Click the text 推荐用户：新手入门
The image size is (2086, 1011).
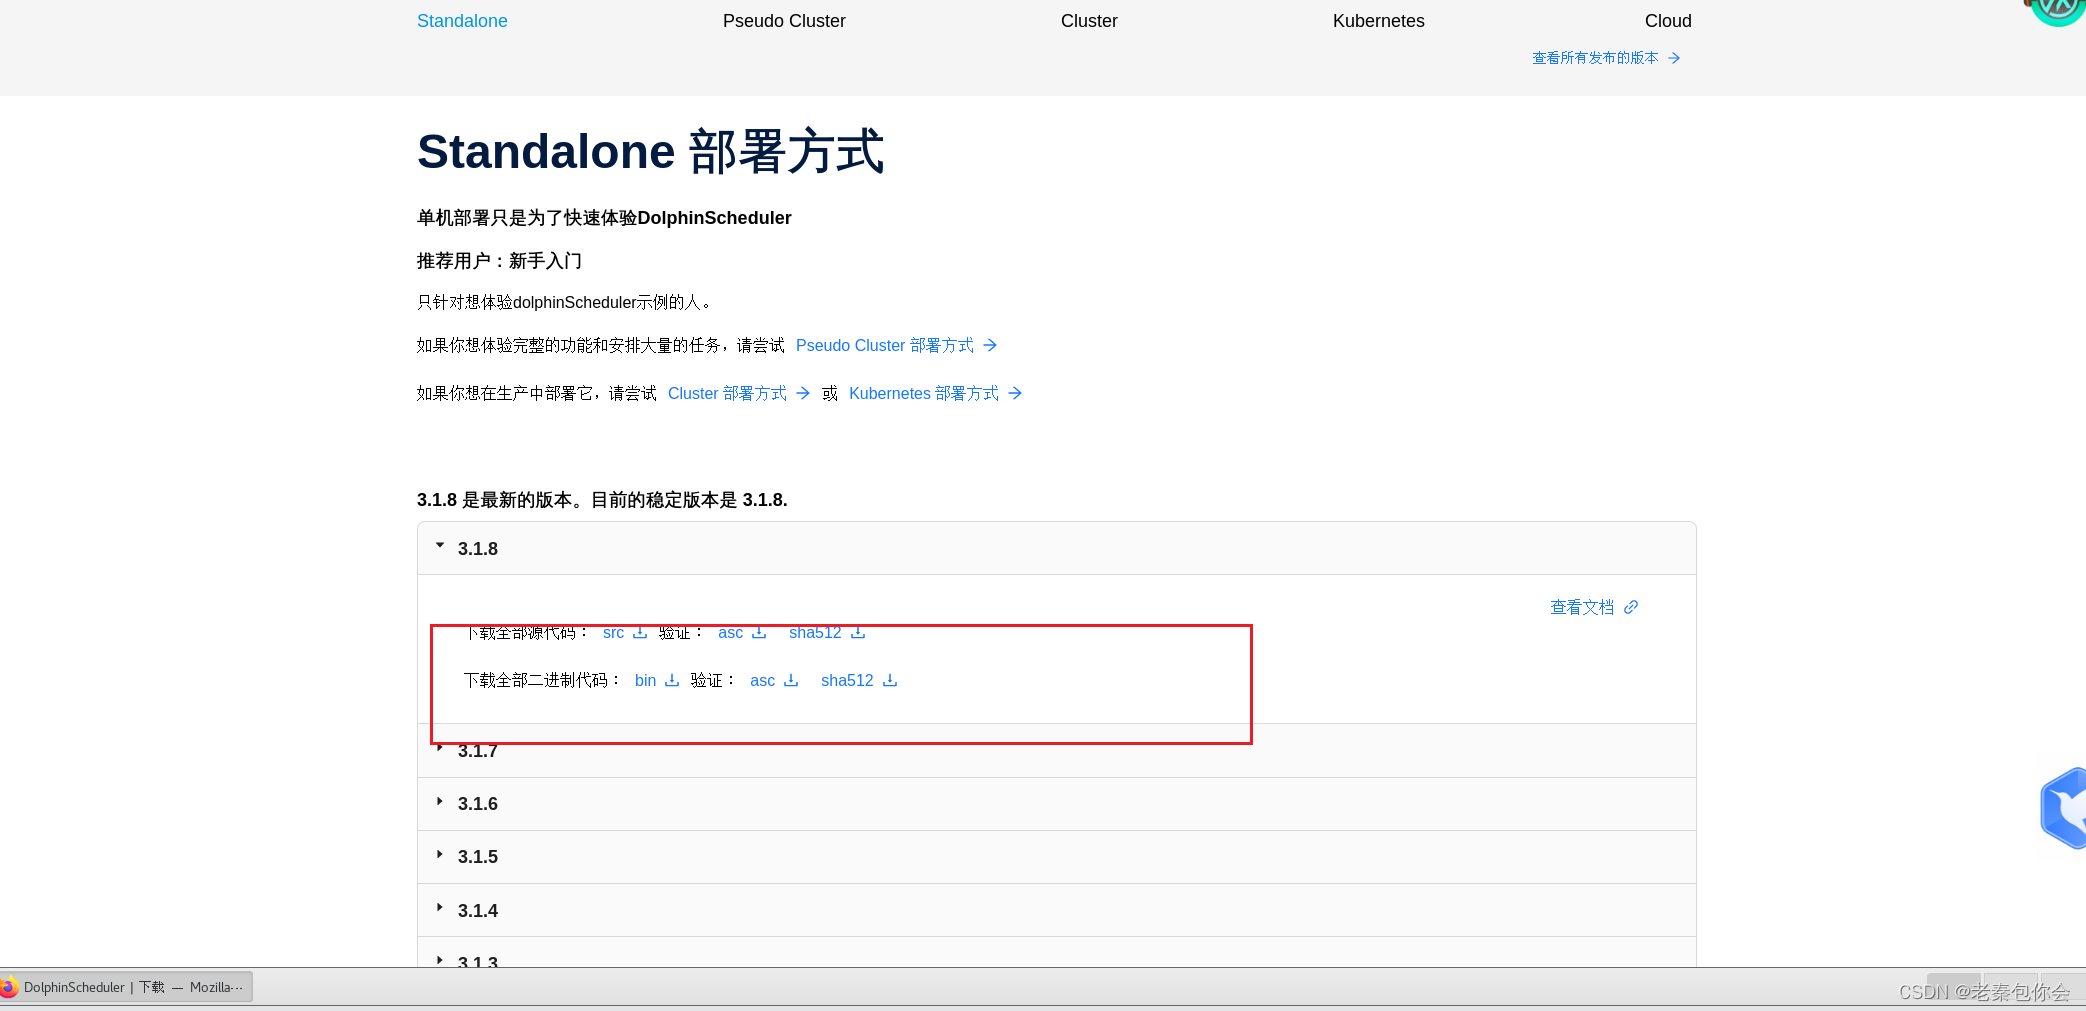click(x=499, y=261)
